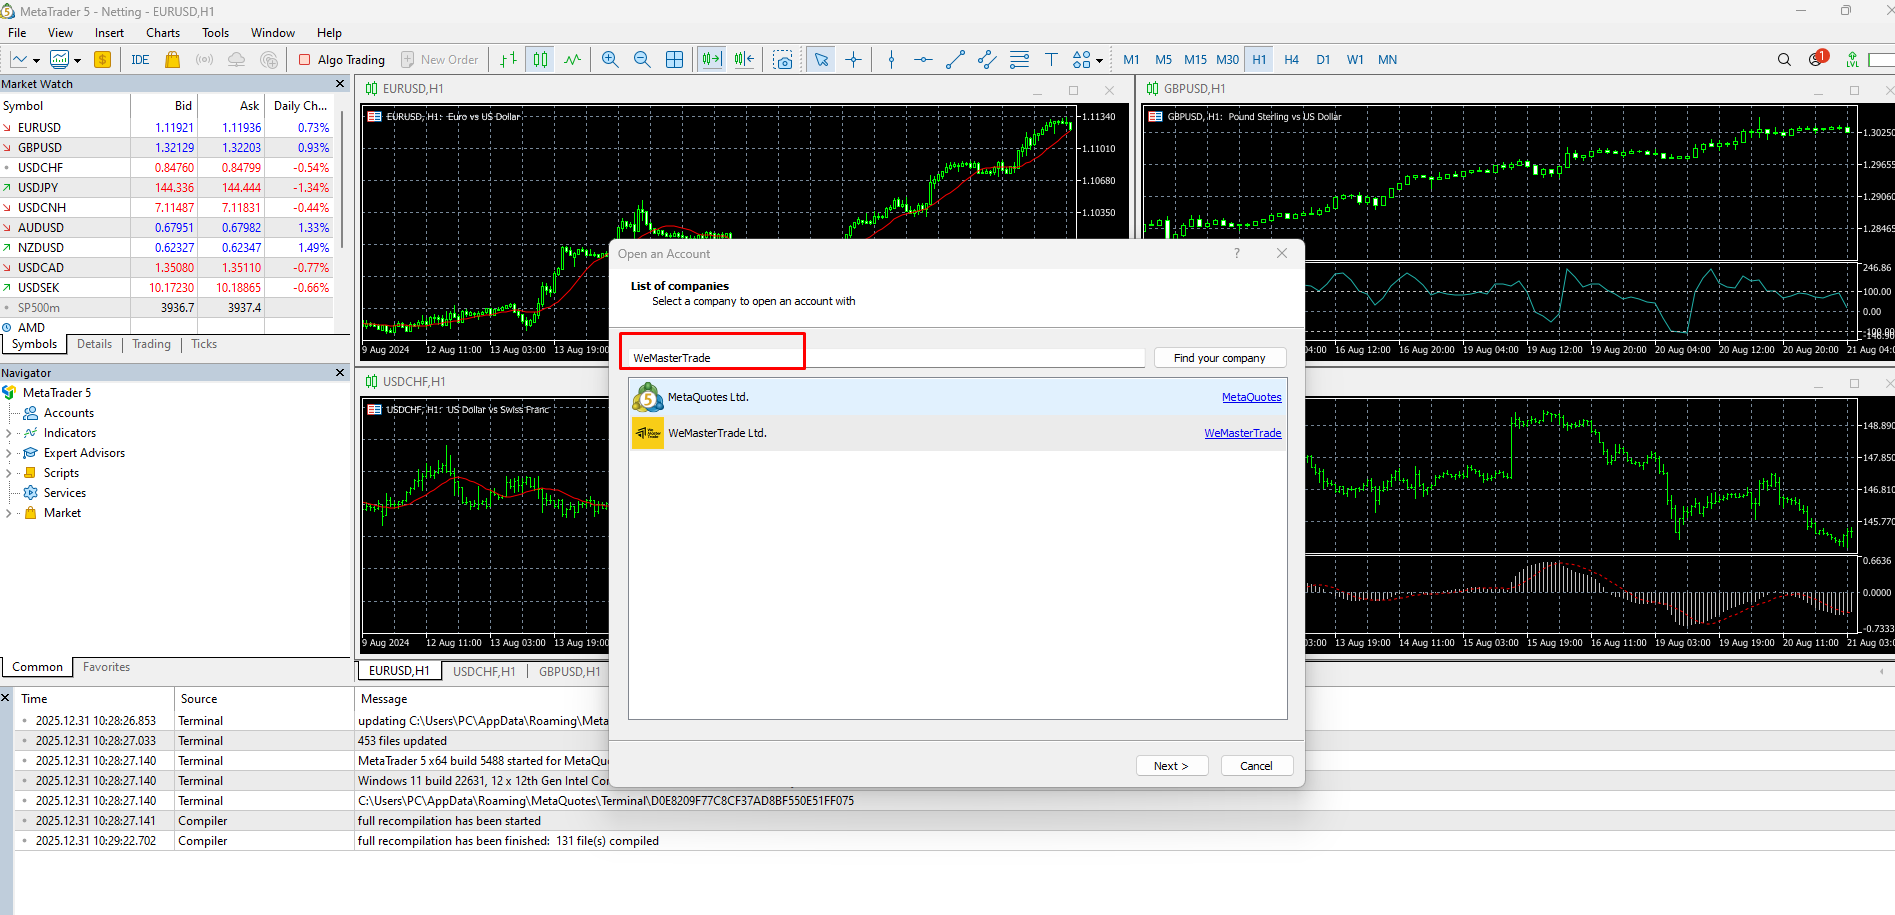
Task: Click the Next button in dialog
Action: 1171,766
